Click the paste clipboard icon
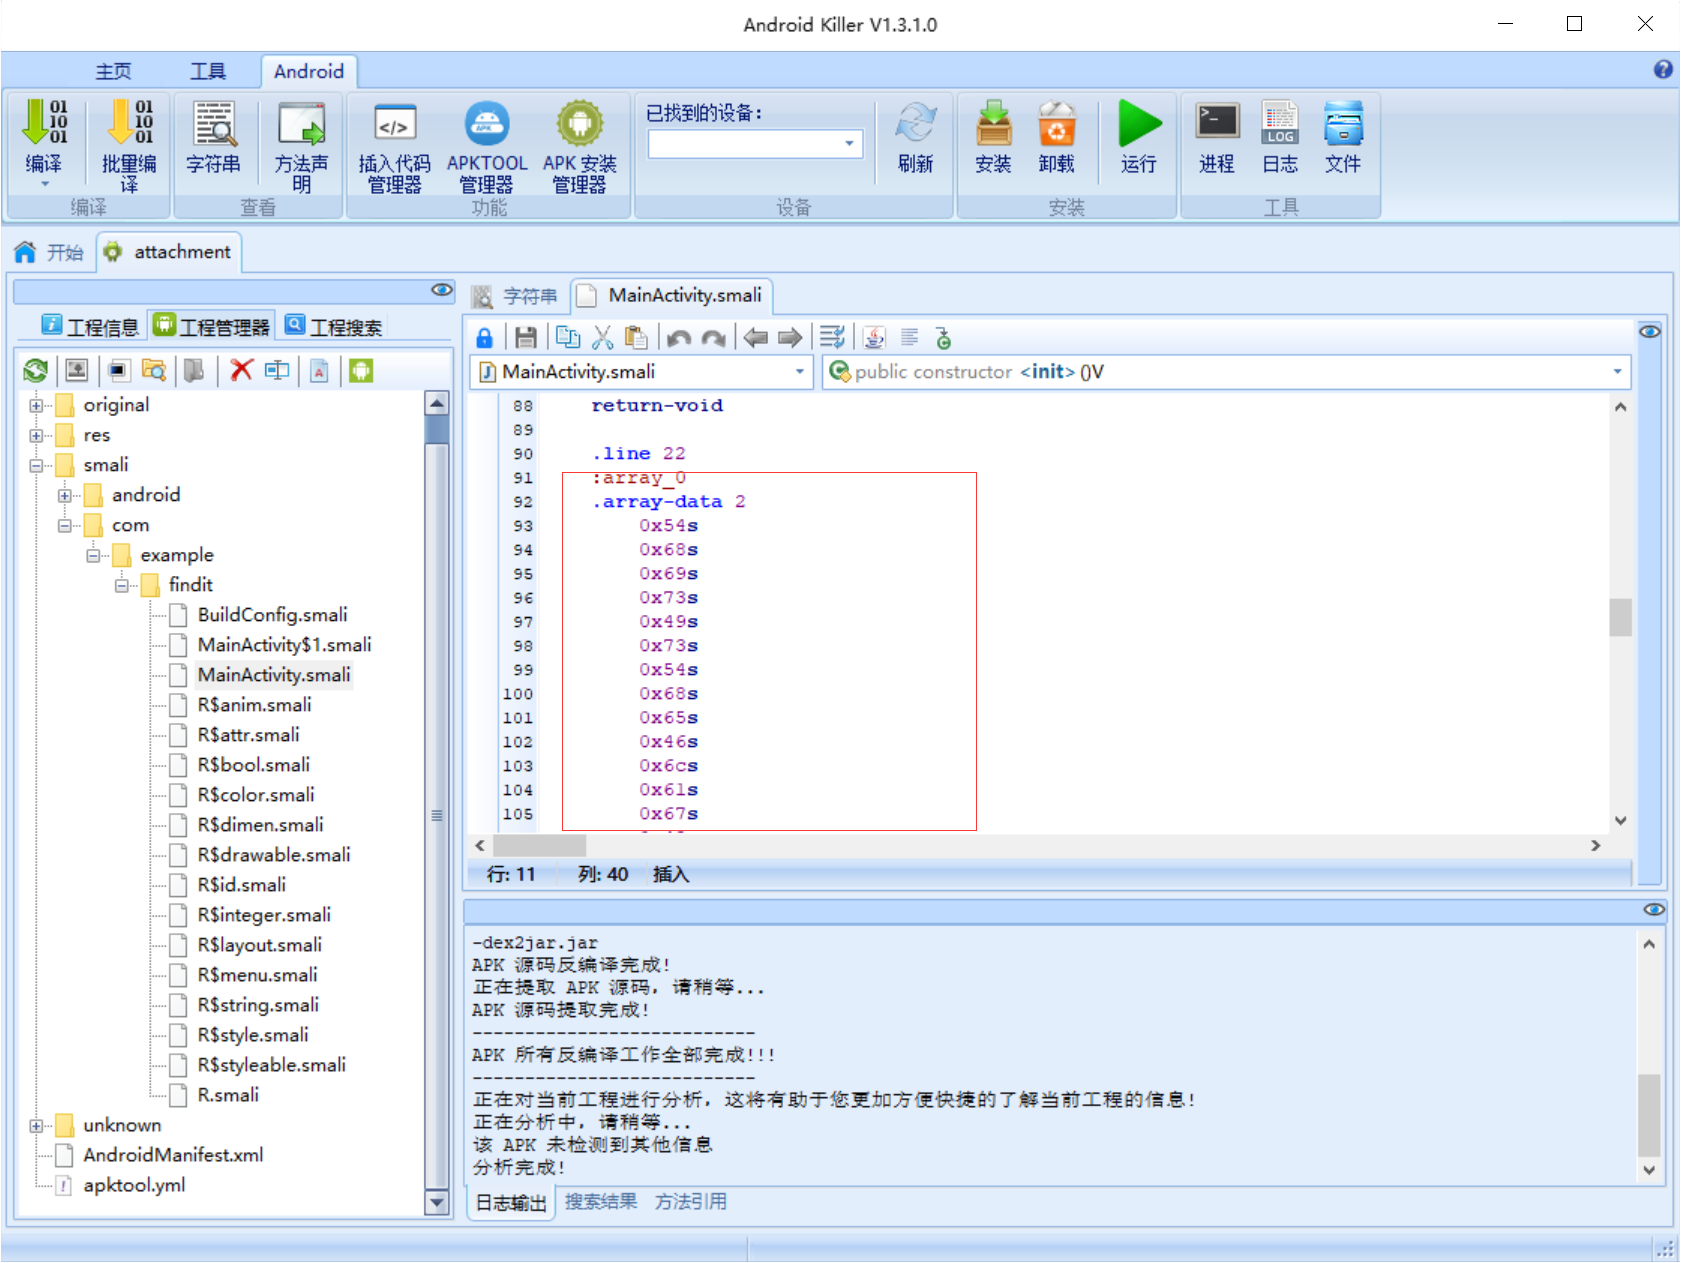Viewport: 1681px width, 1263px height. coord(636,338)
